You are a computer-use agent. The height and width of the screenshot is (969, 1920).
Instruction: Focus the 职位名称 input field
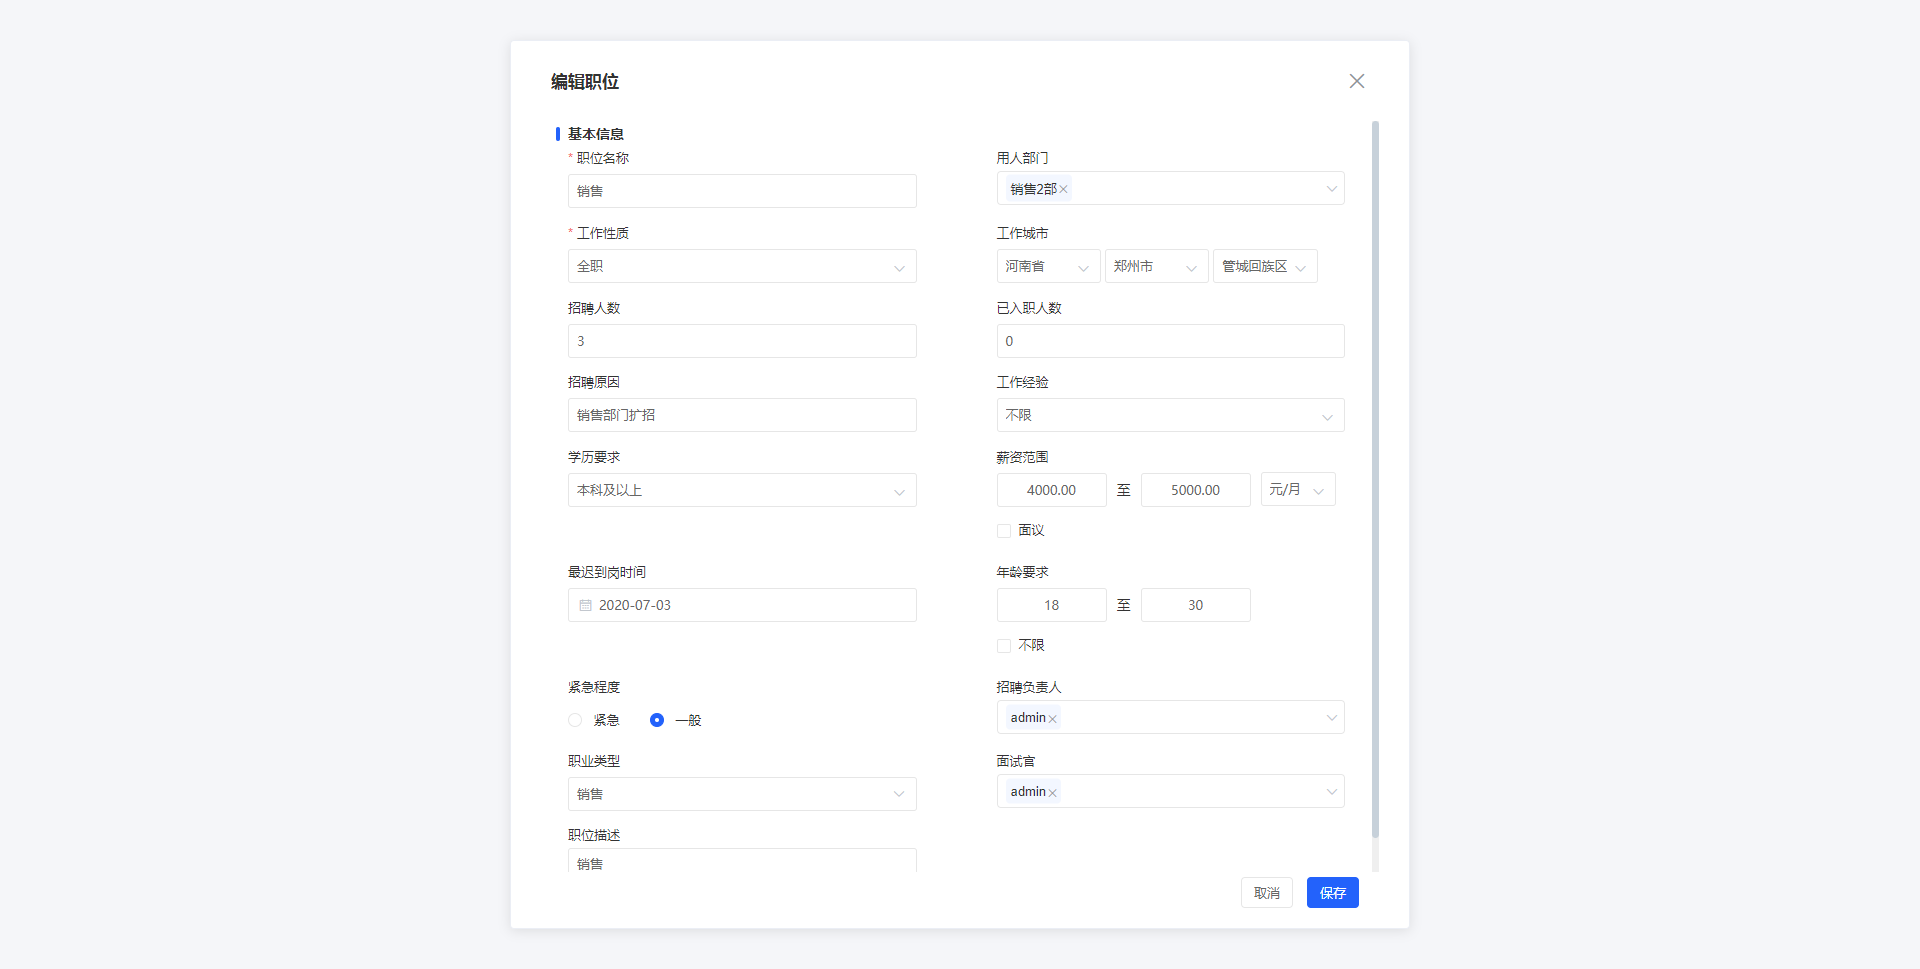coord(742,191)
